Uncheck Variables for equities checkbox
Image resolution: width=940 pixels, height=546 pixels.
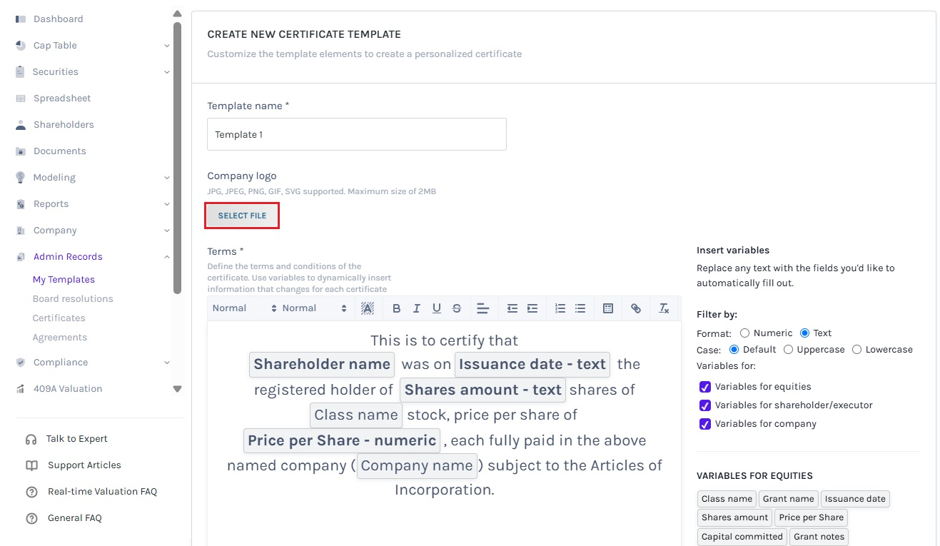click(x=705, y=387)
